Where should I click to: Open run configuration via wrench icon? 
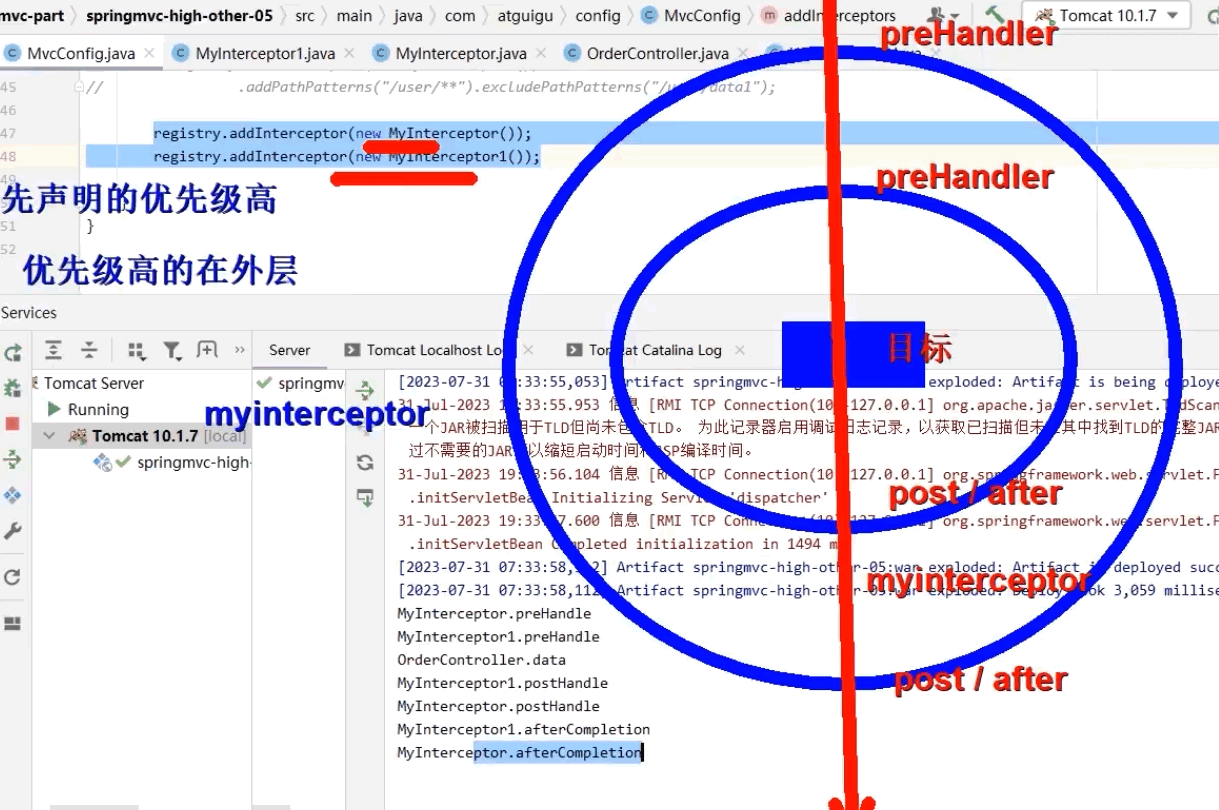click(13, 531)
